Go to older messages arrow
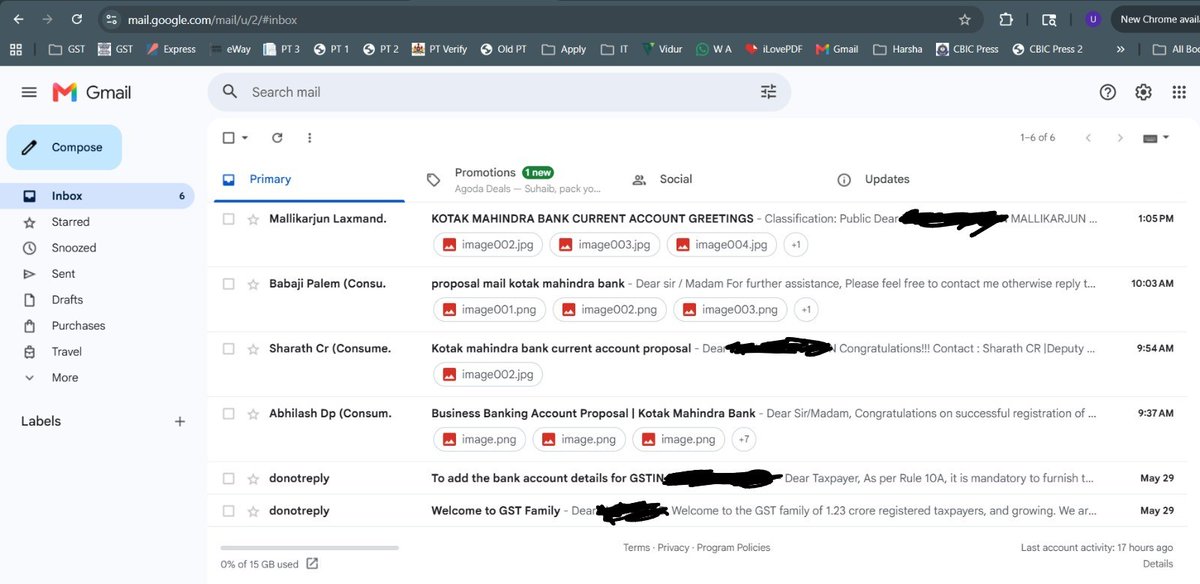 pyautogui.click(x=1120, y=138)
